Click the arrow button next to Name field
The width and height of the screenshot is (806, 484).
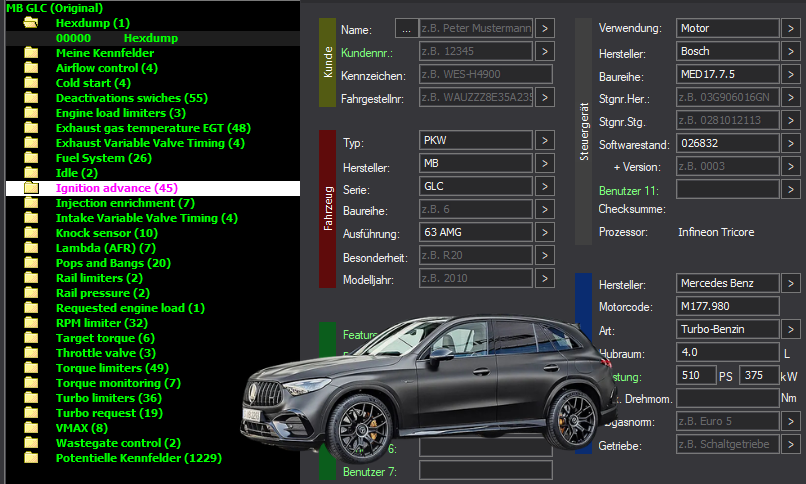point(545,28)
